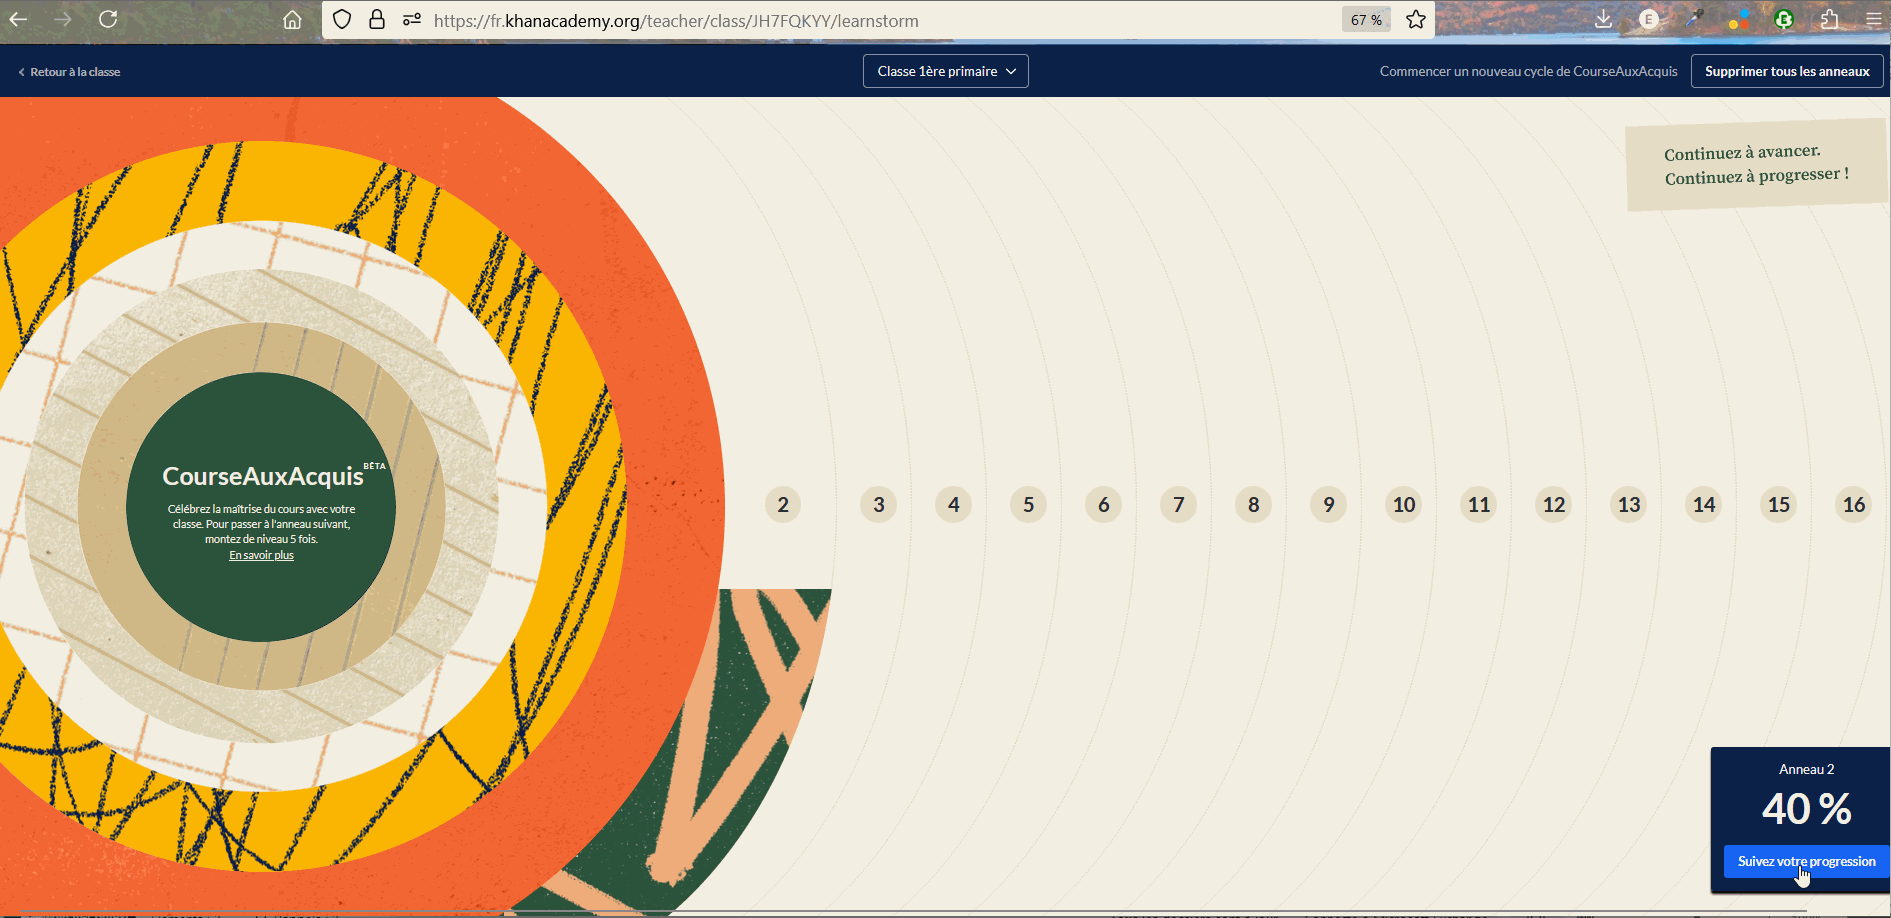Show site security padlock info
Viewport: 1891px width, 918px height.
tap(377, 20)
